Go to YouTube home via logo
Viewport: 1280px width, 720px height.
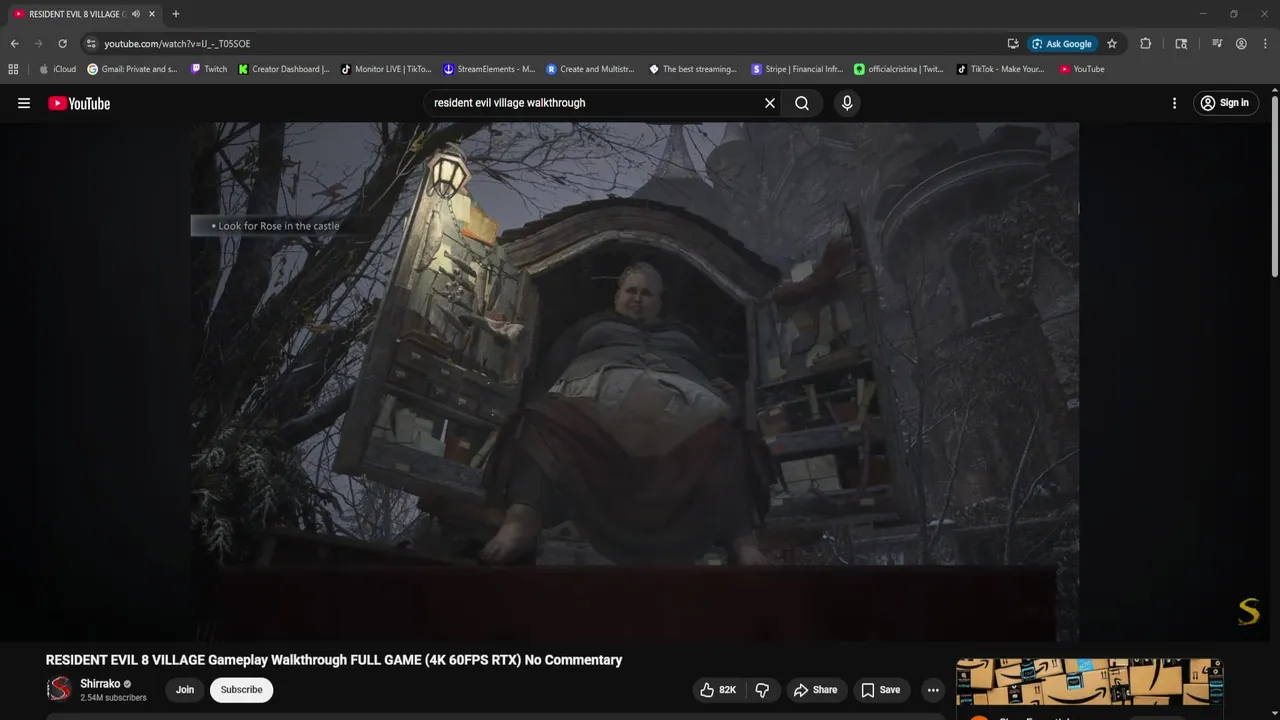pyautogui.click(x=79, y=103)
